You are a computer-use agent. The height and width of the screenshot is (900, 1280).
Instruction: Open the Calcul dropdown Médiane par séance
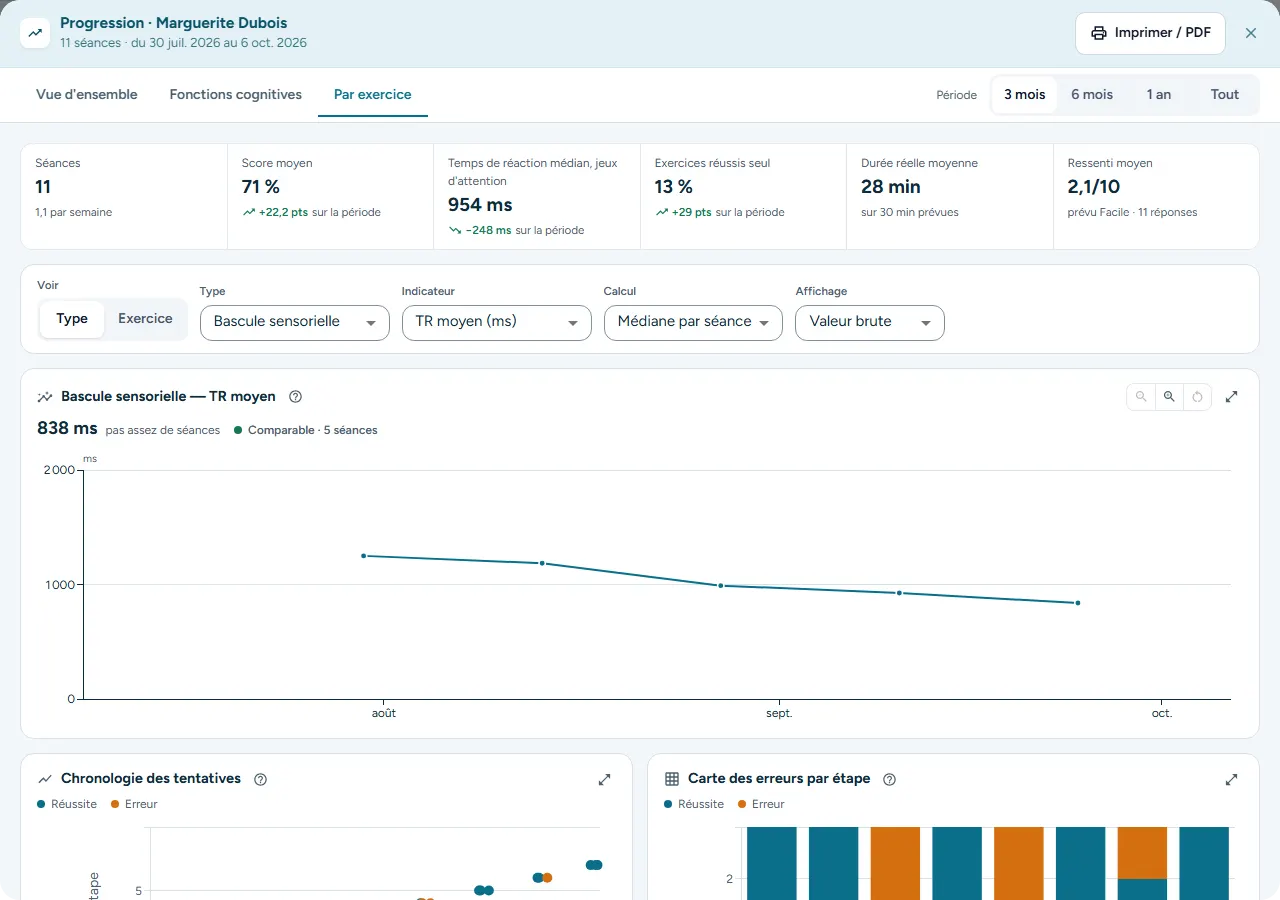(693, 322)
